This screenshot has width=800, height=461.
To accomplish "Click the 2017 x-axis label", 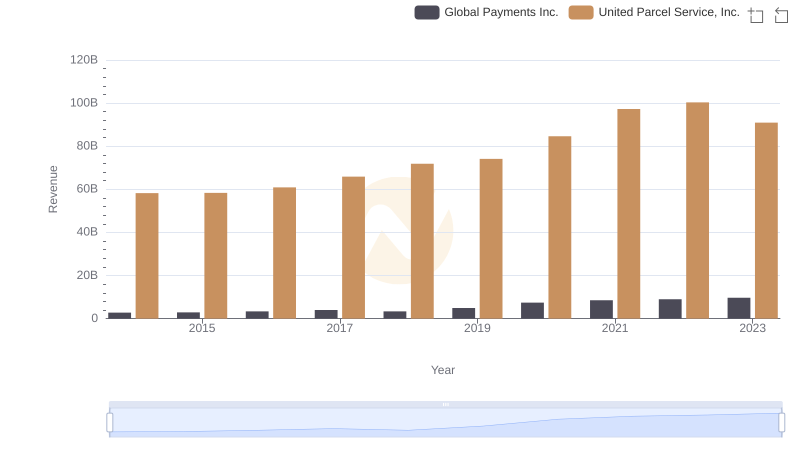I will coord(340,328).
